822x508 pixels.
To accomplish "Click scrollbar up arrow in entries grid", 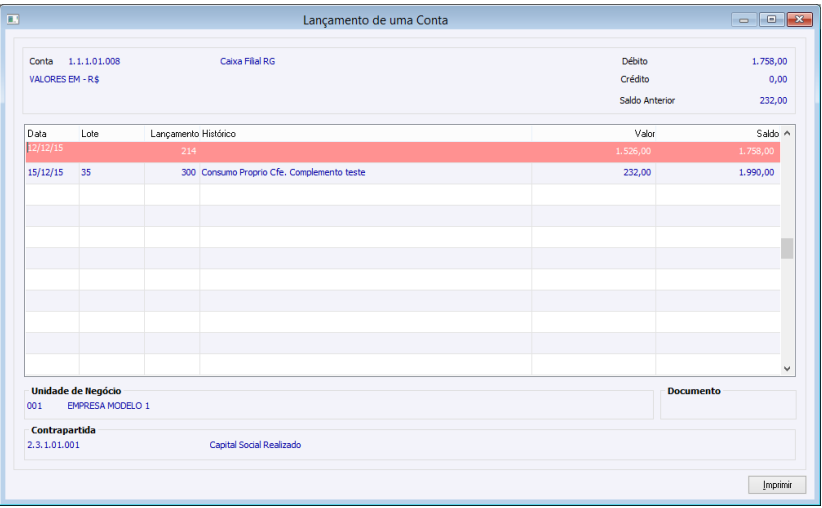I will 787,134.
